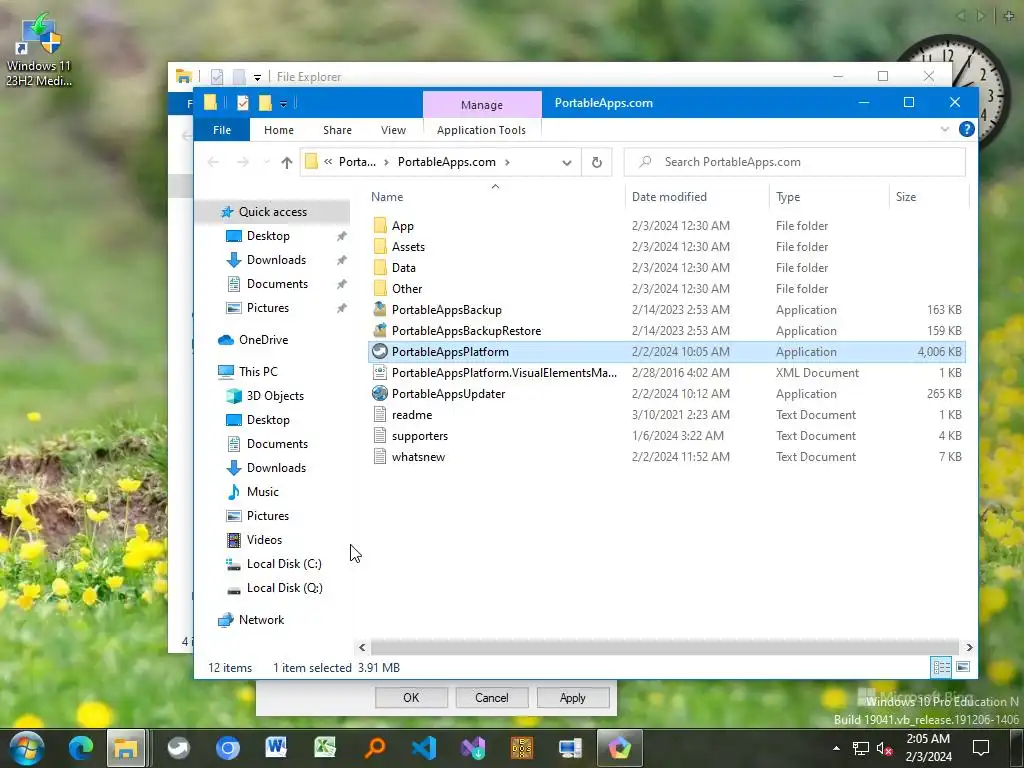Click the Search PortableApps.com box
This screenshot has height=768, width=1024.
coord(794,162)
